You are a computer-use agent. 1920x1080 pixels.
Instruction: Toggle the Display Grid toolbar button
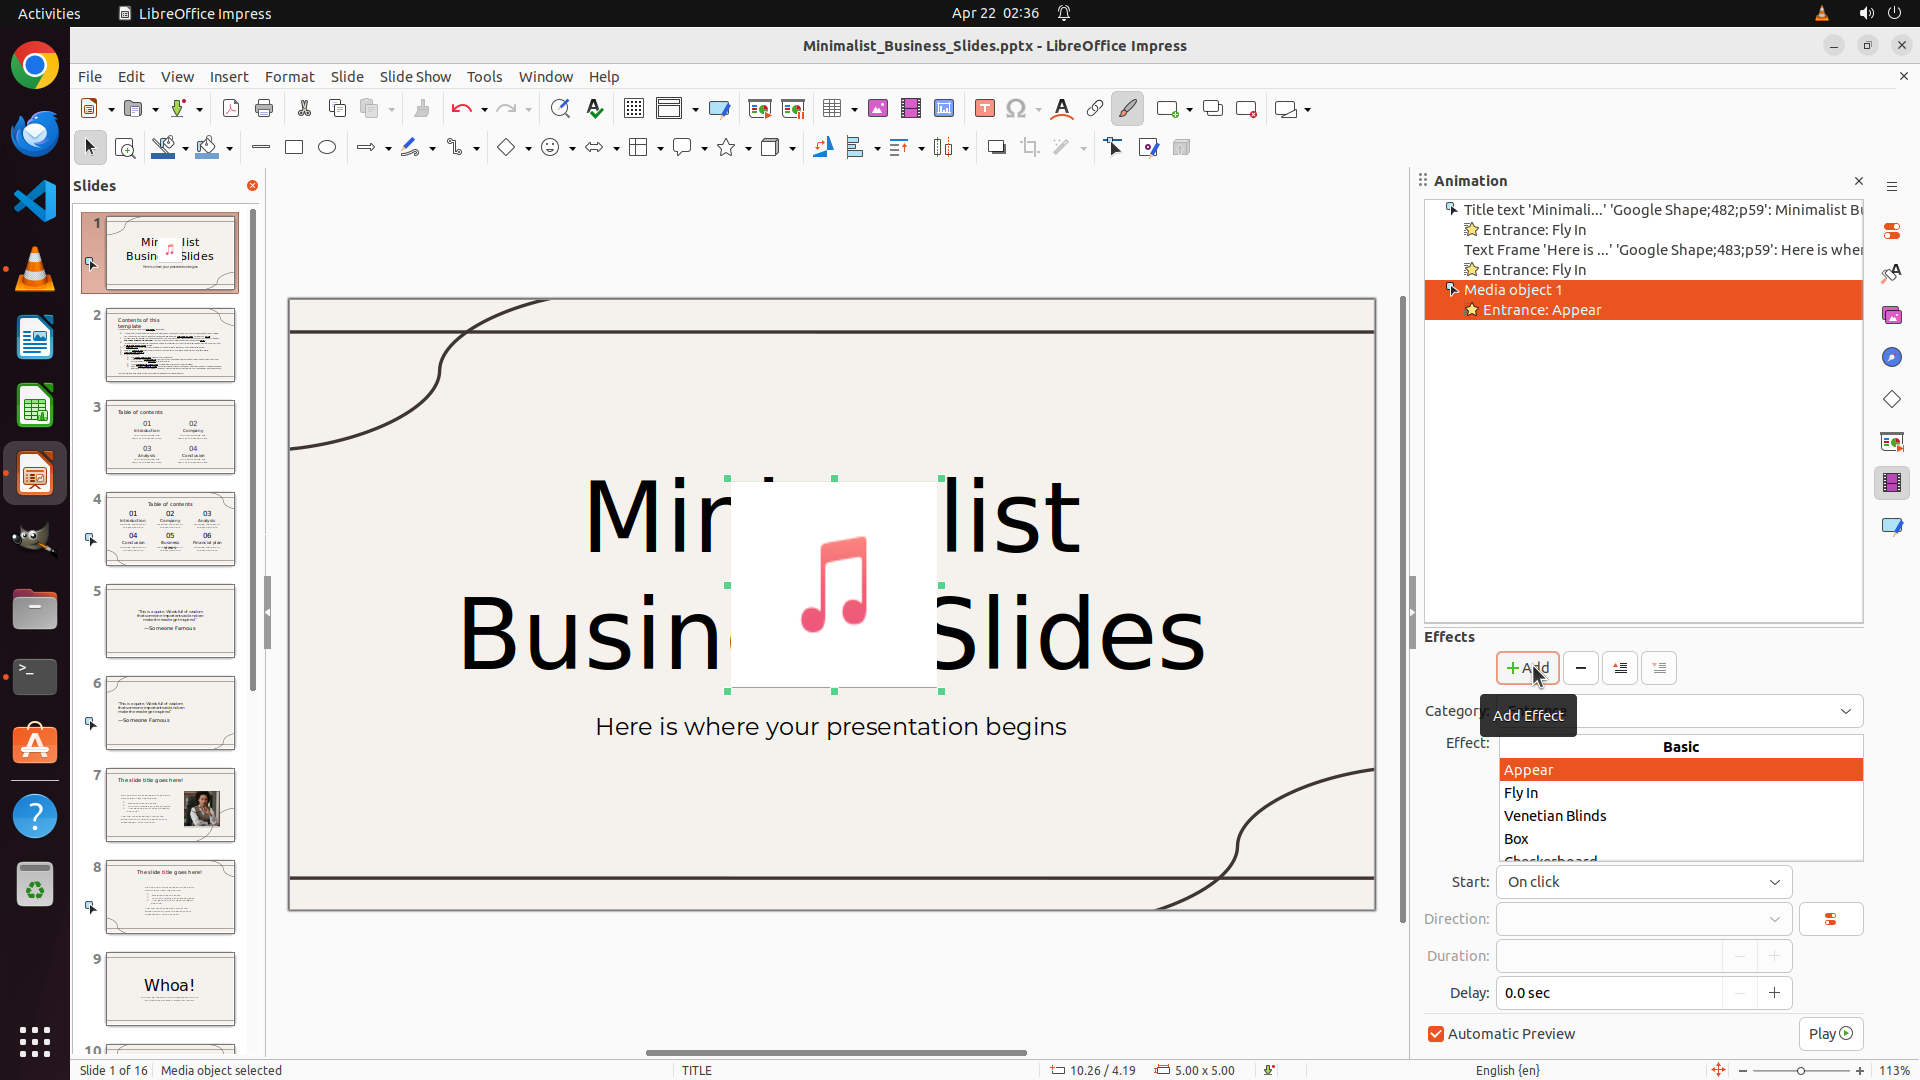coord(633,109)
